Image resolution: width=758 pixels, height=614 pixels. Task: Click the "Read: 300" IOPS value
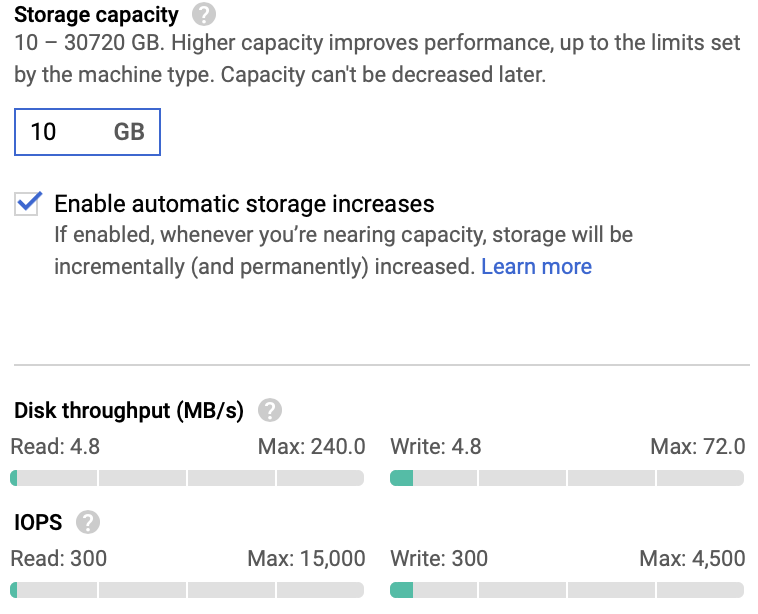click(x=60, y=558)
